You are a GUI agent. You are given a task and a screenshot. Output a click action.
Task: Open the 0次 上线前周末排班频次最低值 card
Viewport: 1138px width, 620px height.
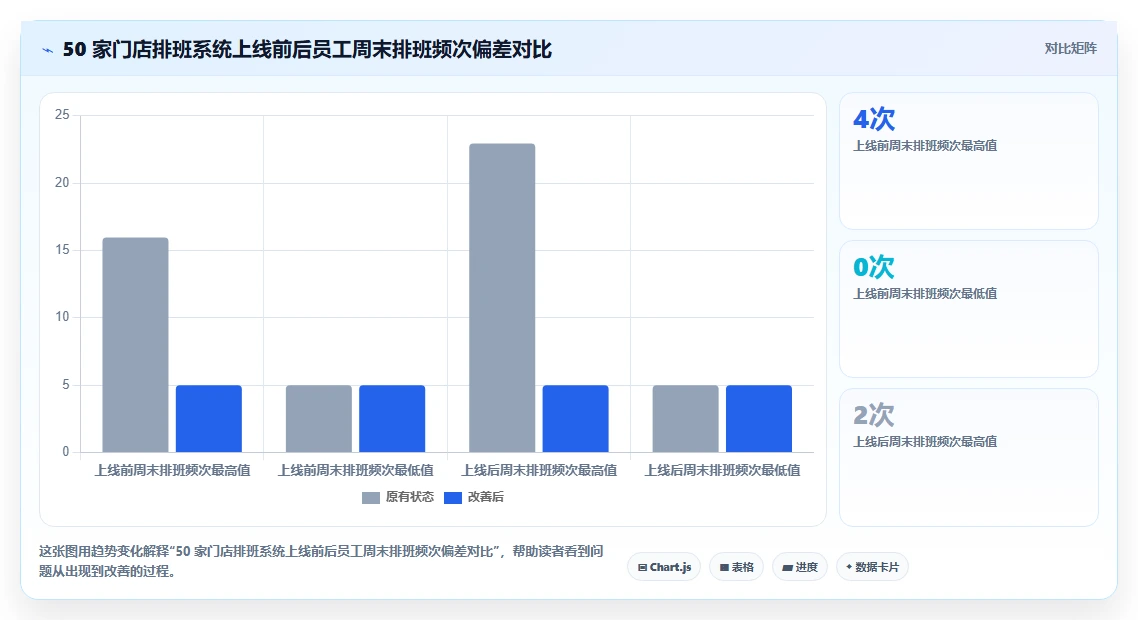pos(969,309)
